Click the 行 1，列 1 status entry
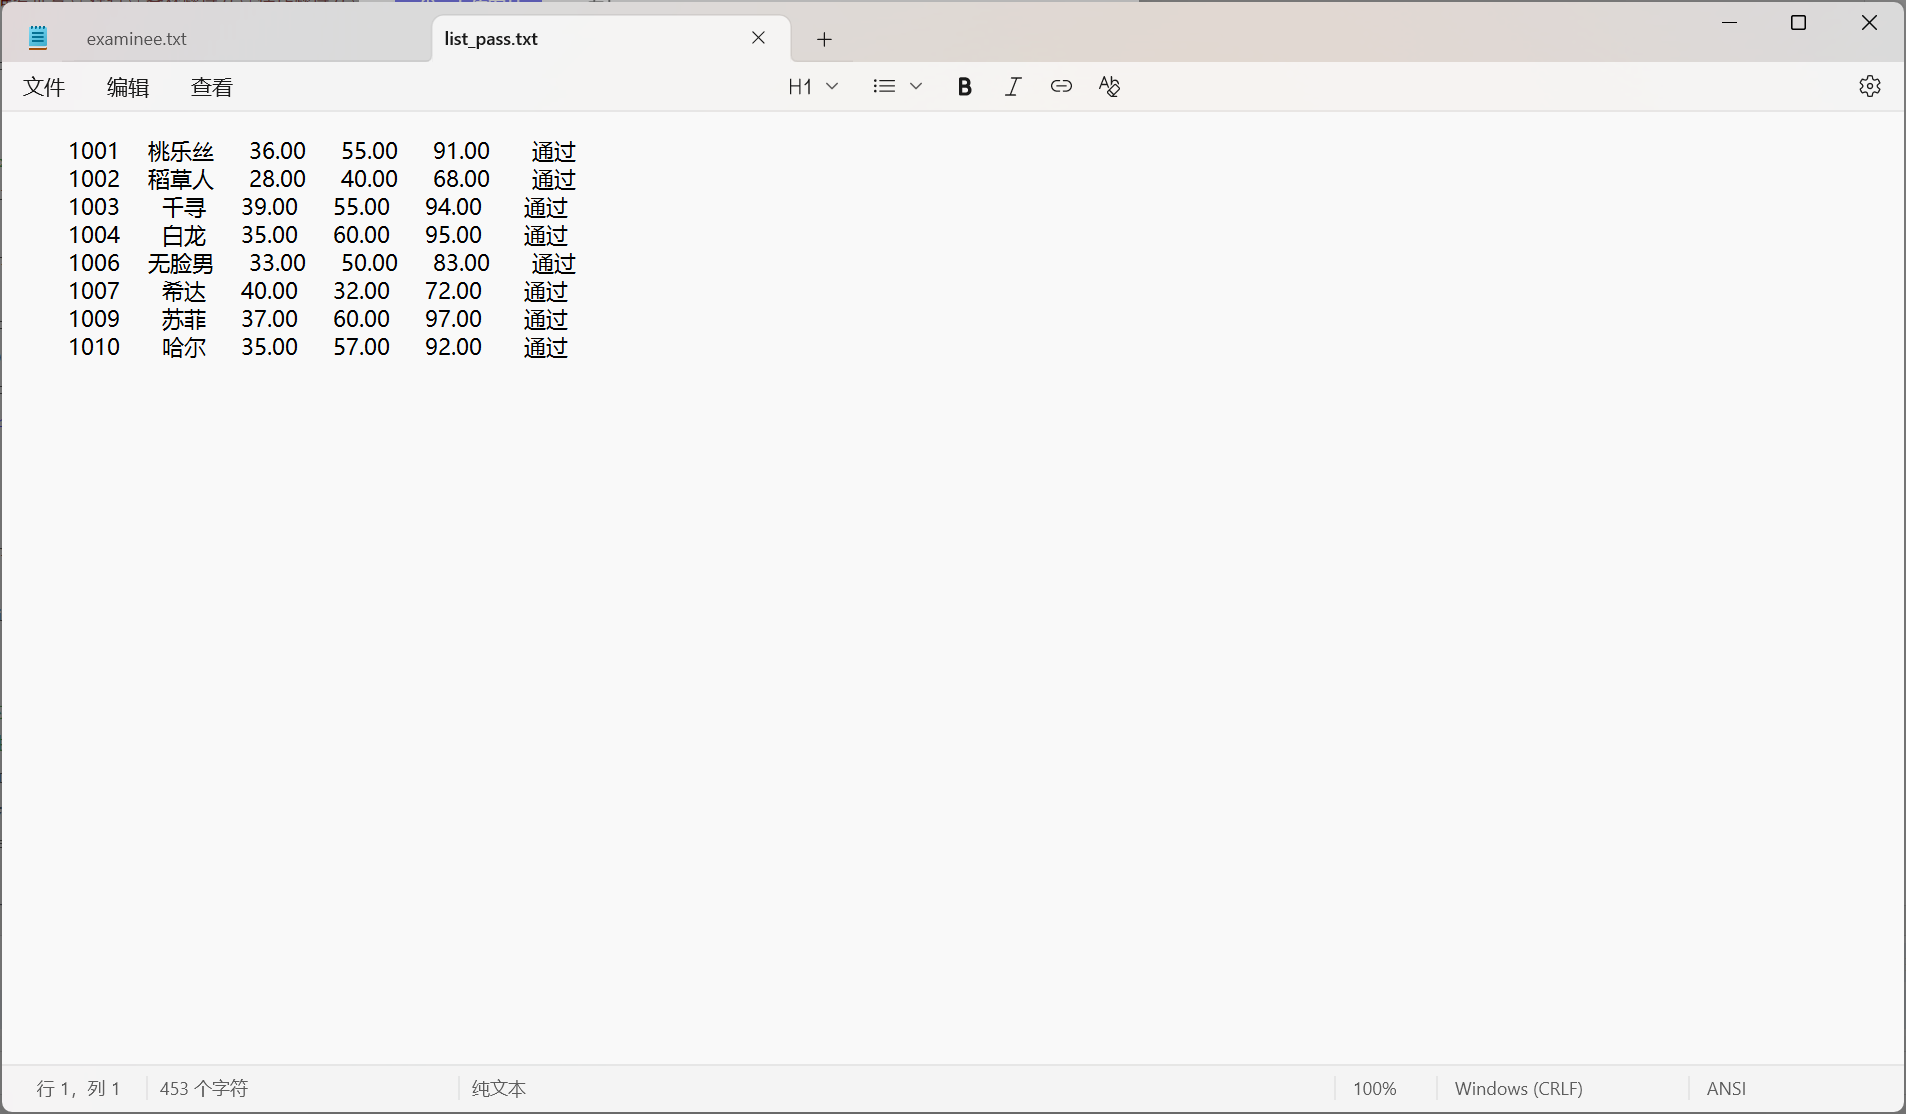The image size is (1906, 1114). (78, 1089)
